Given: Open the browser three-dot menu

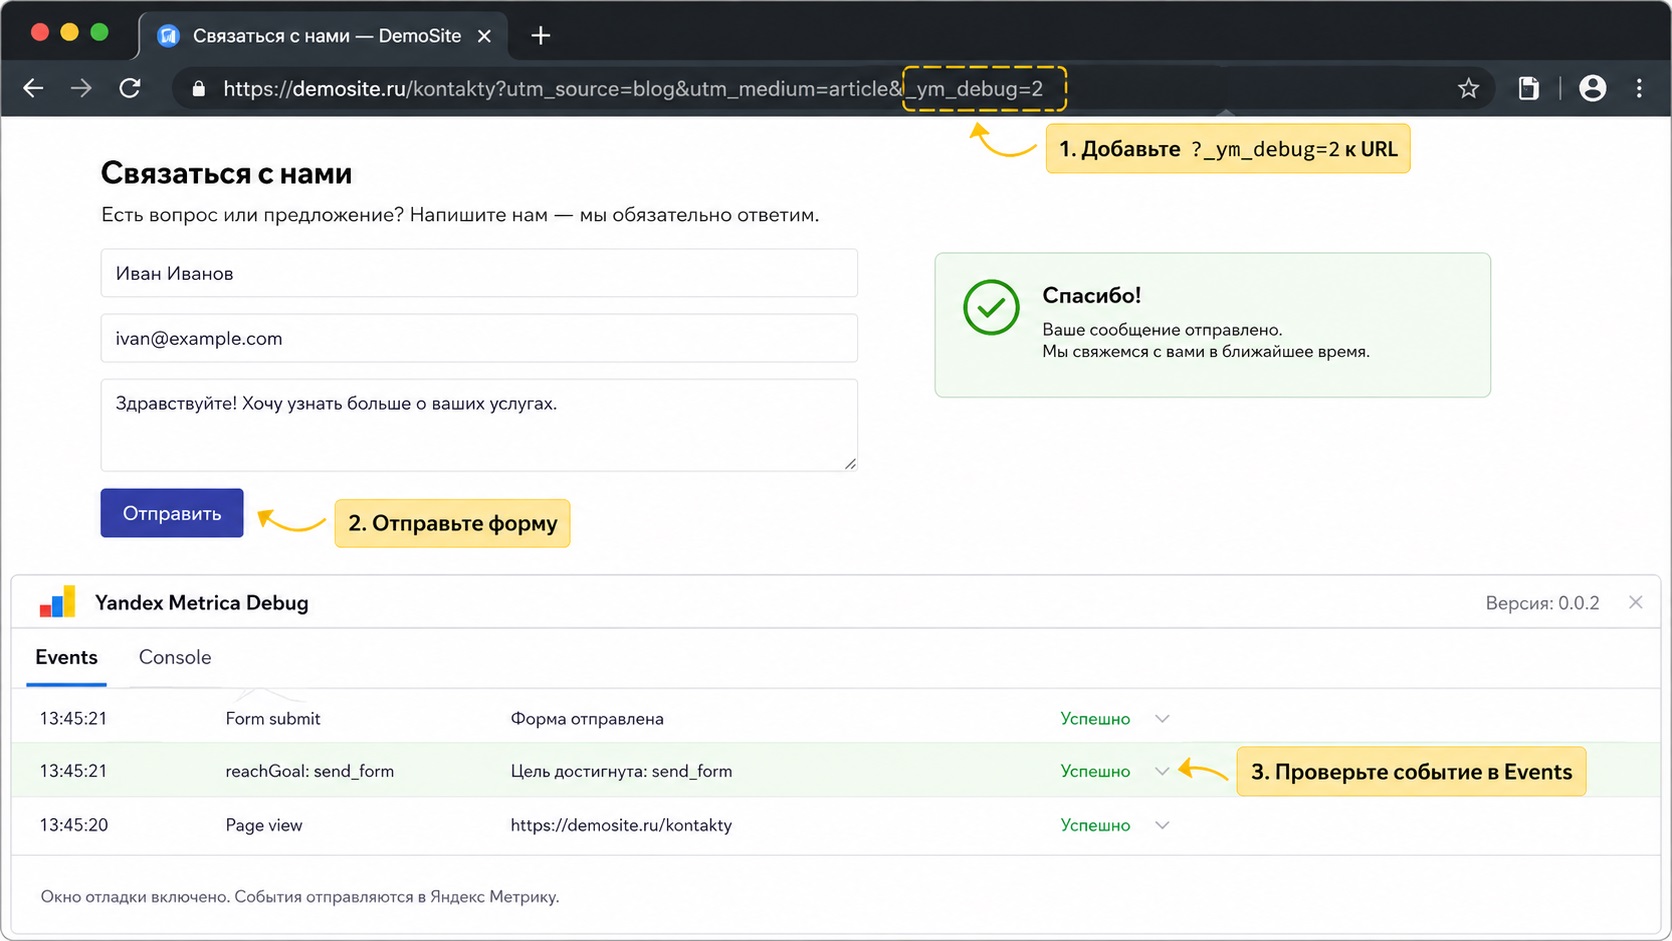Looking at the screenshot, I should (x=1639, y=88).
